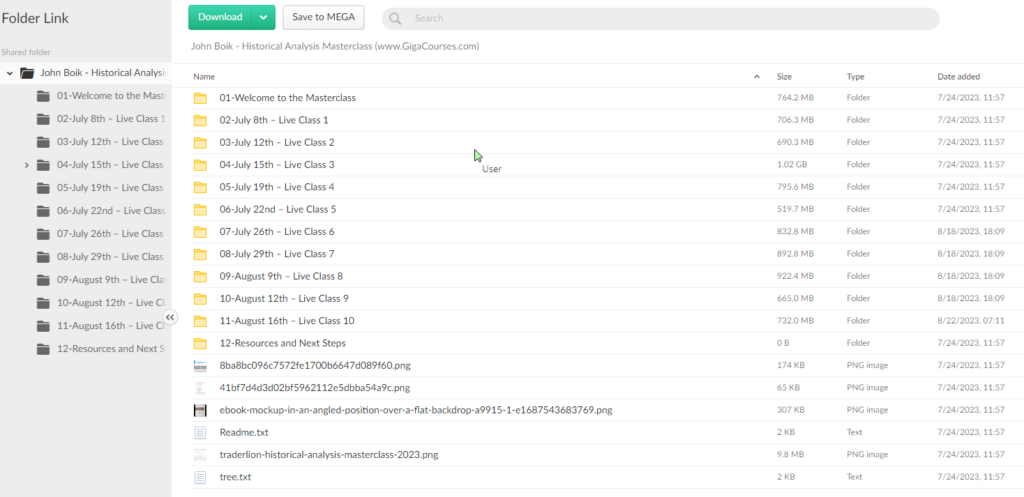
Task: Click the green Download button
Action: coord(220,17)
